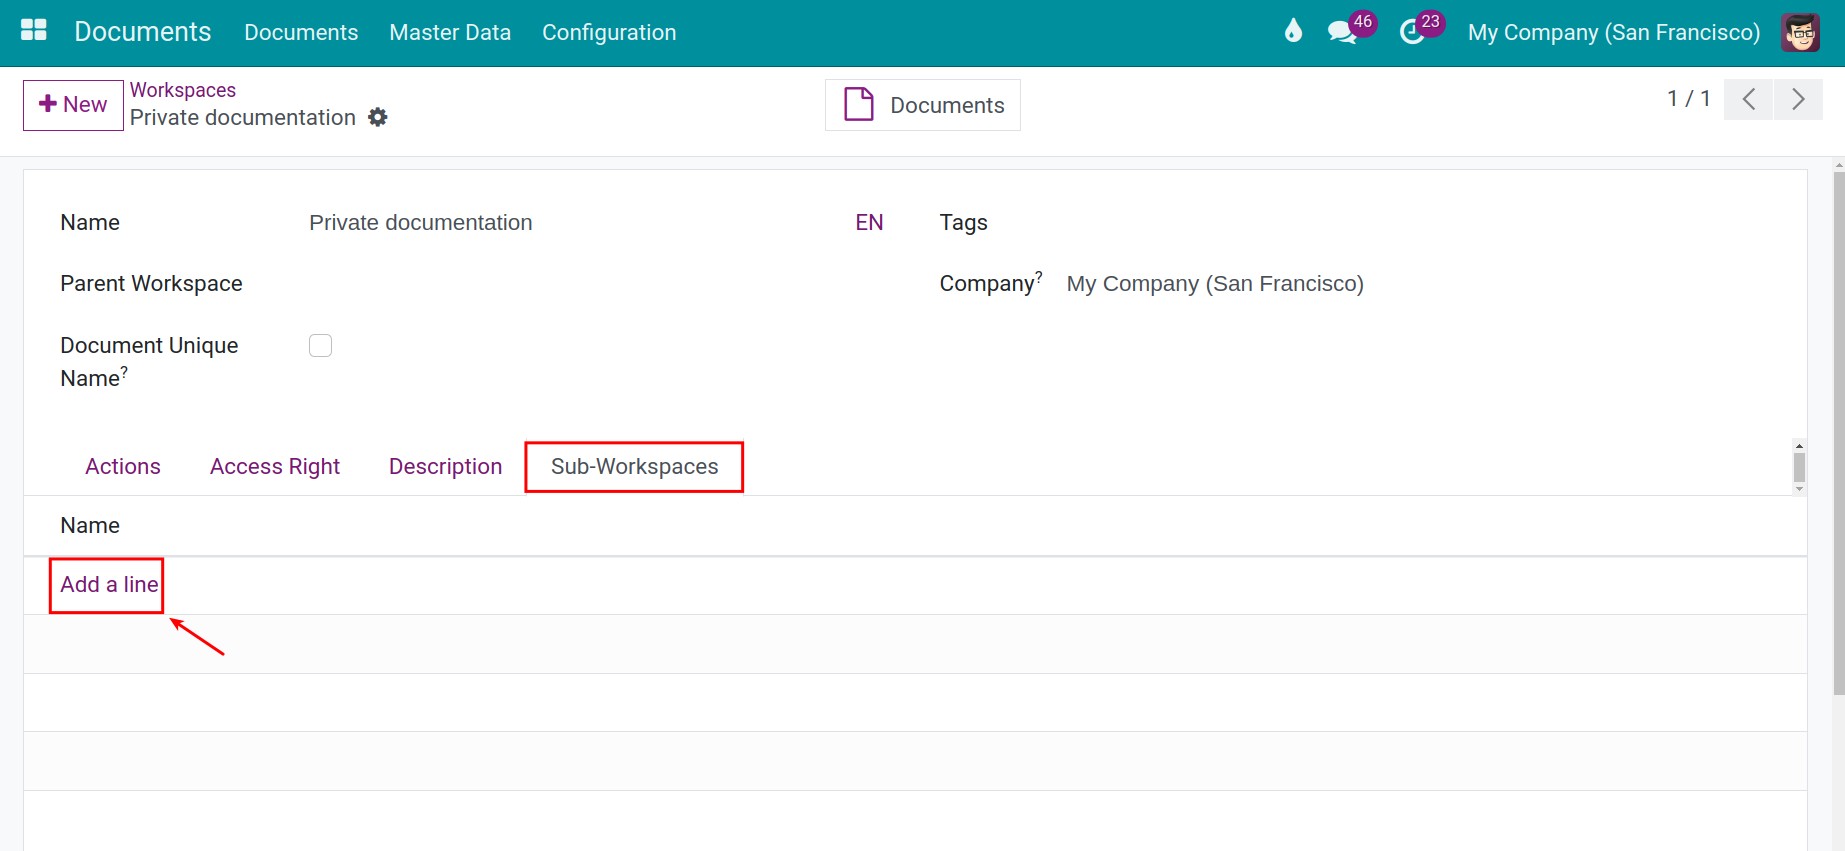Open the user avatar menu
The height and width of the screenshot is (851, 1845).
(x=1800, y=32)
